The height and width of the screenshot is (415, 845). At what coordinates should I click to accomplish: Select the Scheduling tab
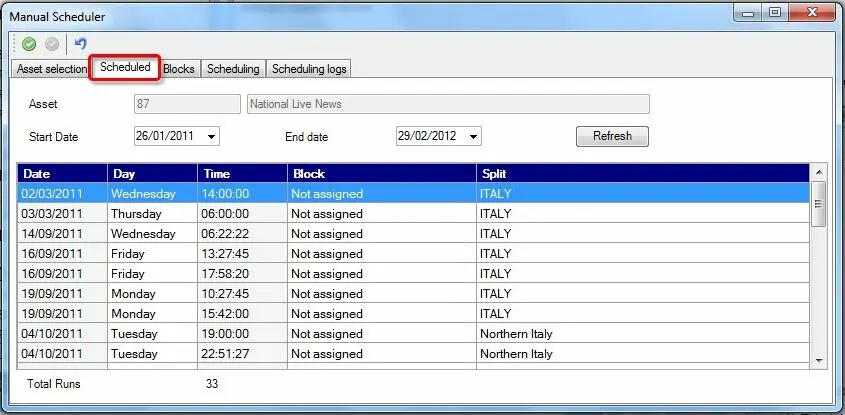(233, 69)
